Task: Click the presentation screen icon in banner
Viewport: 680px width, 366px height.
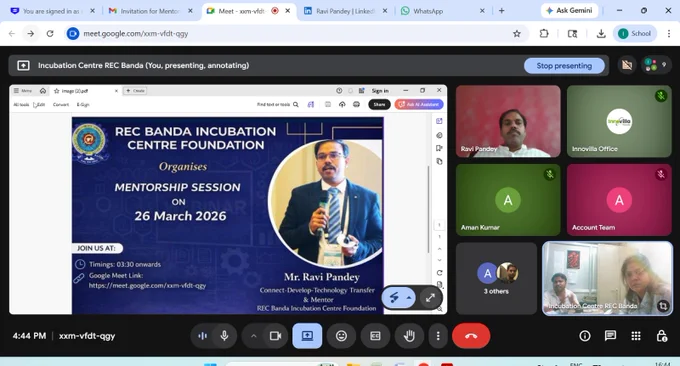Action: tap(23, 65)
